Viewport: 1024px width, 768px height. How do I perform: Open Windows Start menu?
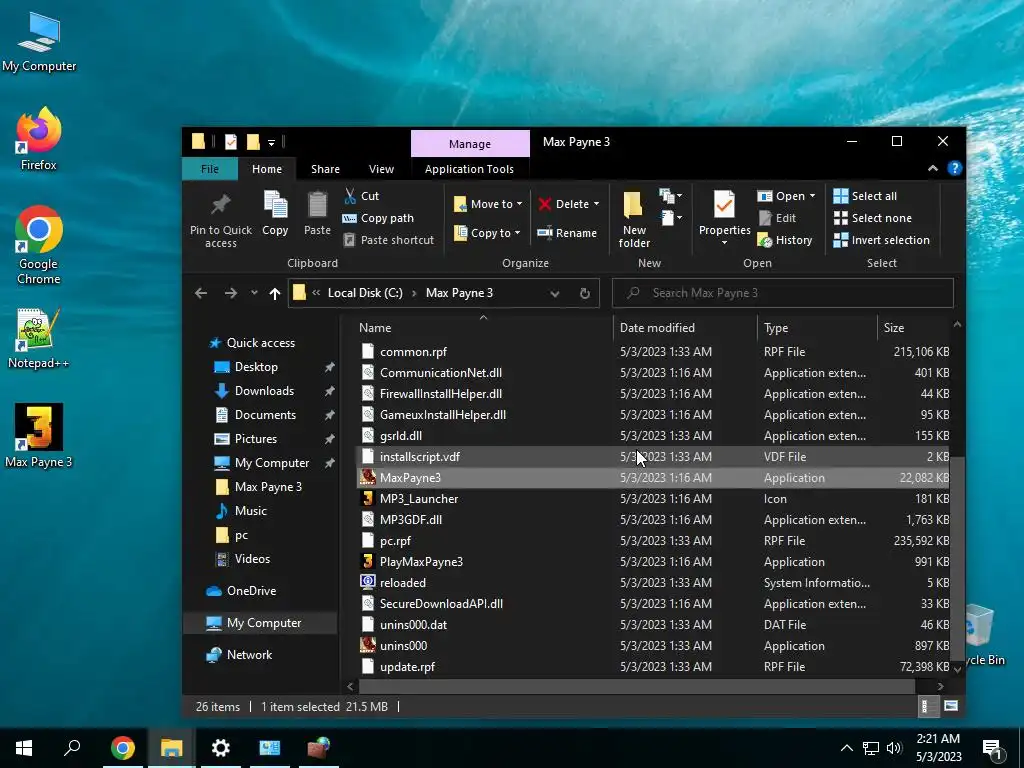[24, 748]
